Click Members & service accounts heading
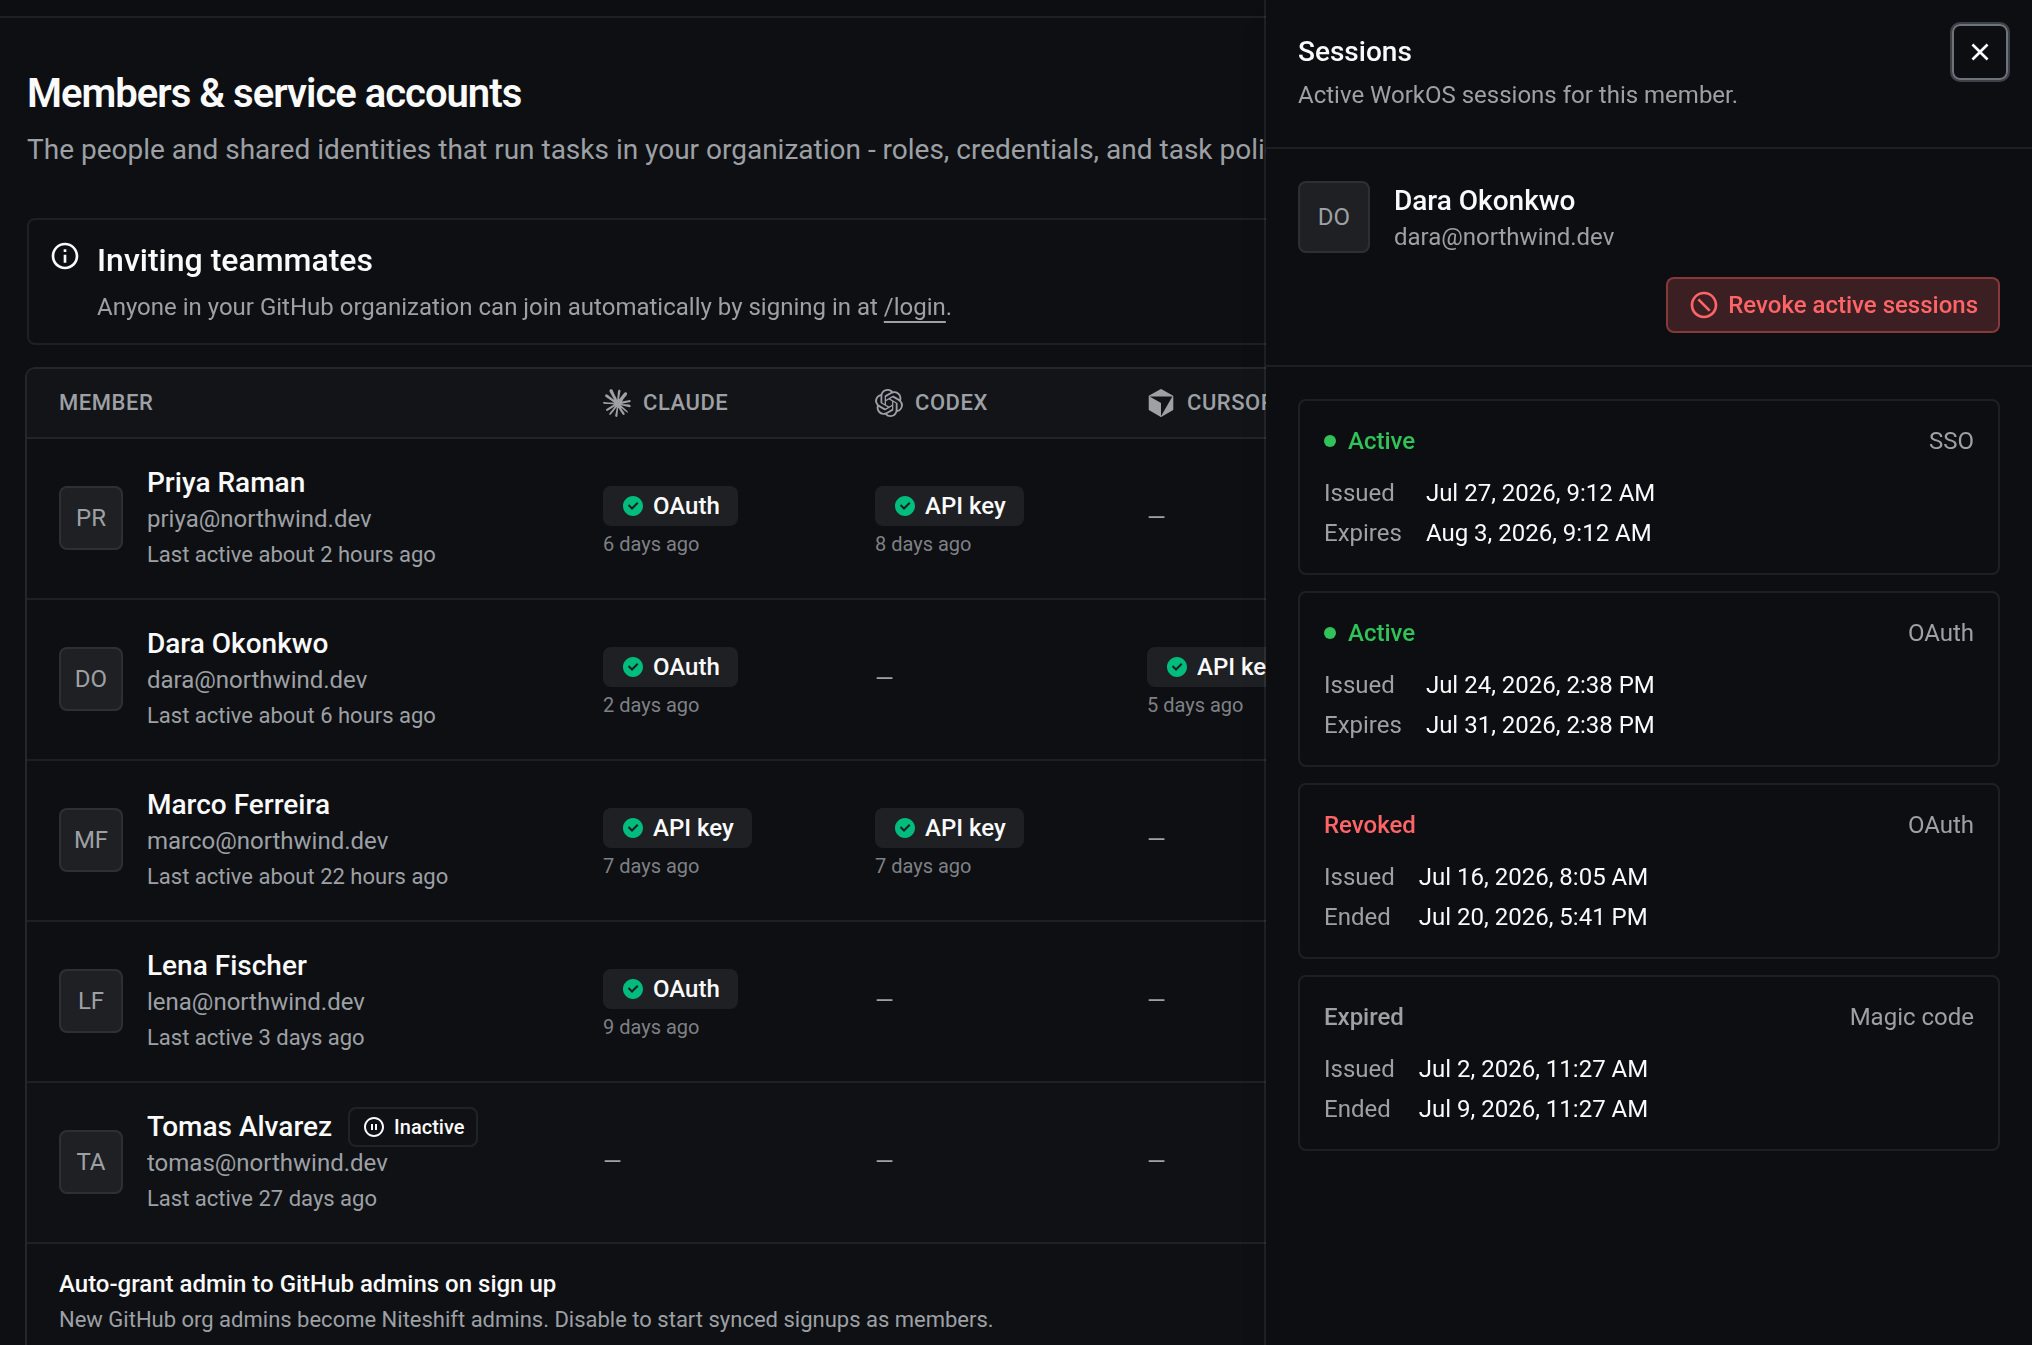 tap(274, 94)
